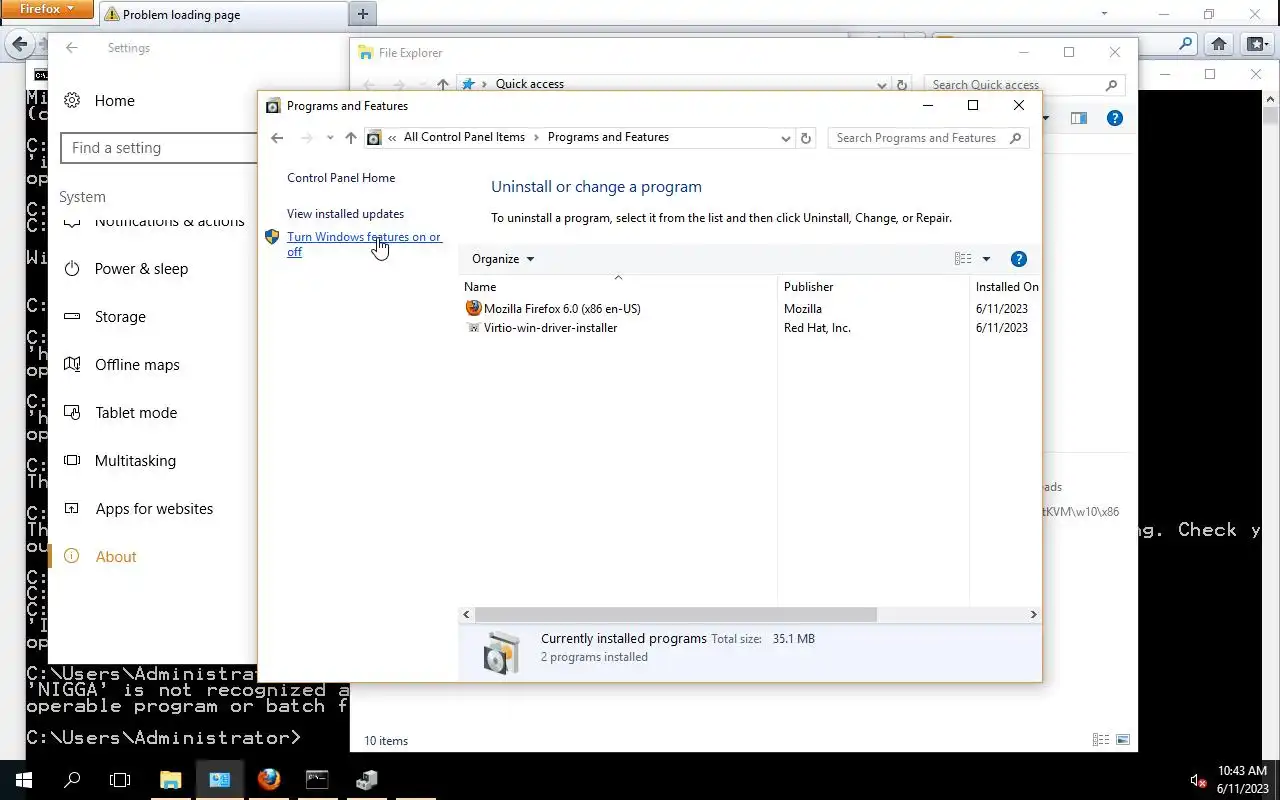The width and height of the screenshot is (1280, 800).
Task: Click the Programs and Features taskbar icon
Action: pyautogui.click(x=366, y=779)
